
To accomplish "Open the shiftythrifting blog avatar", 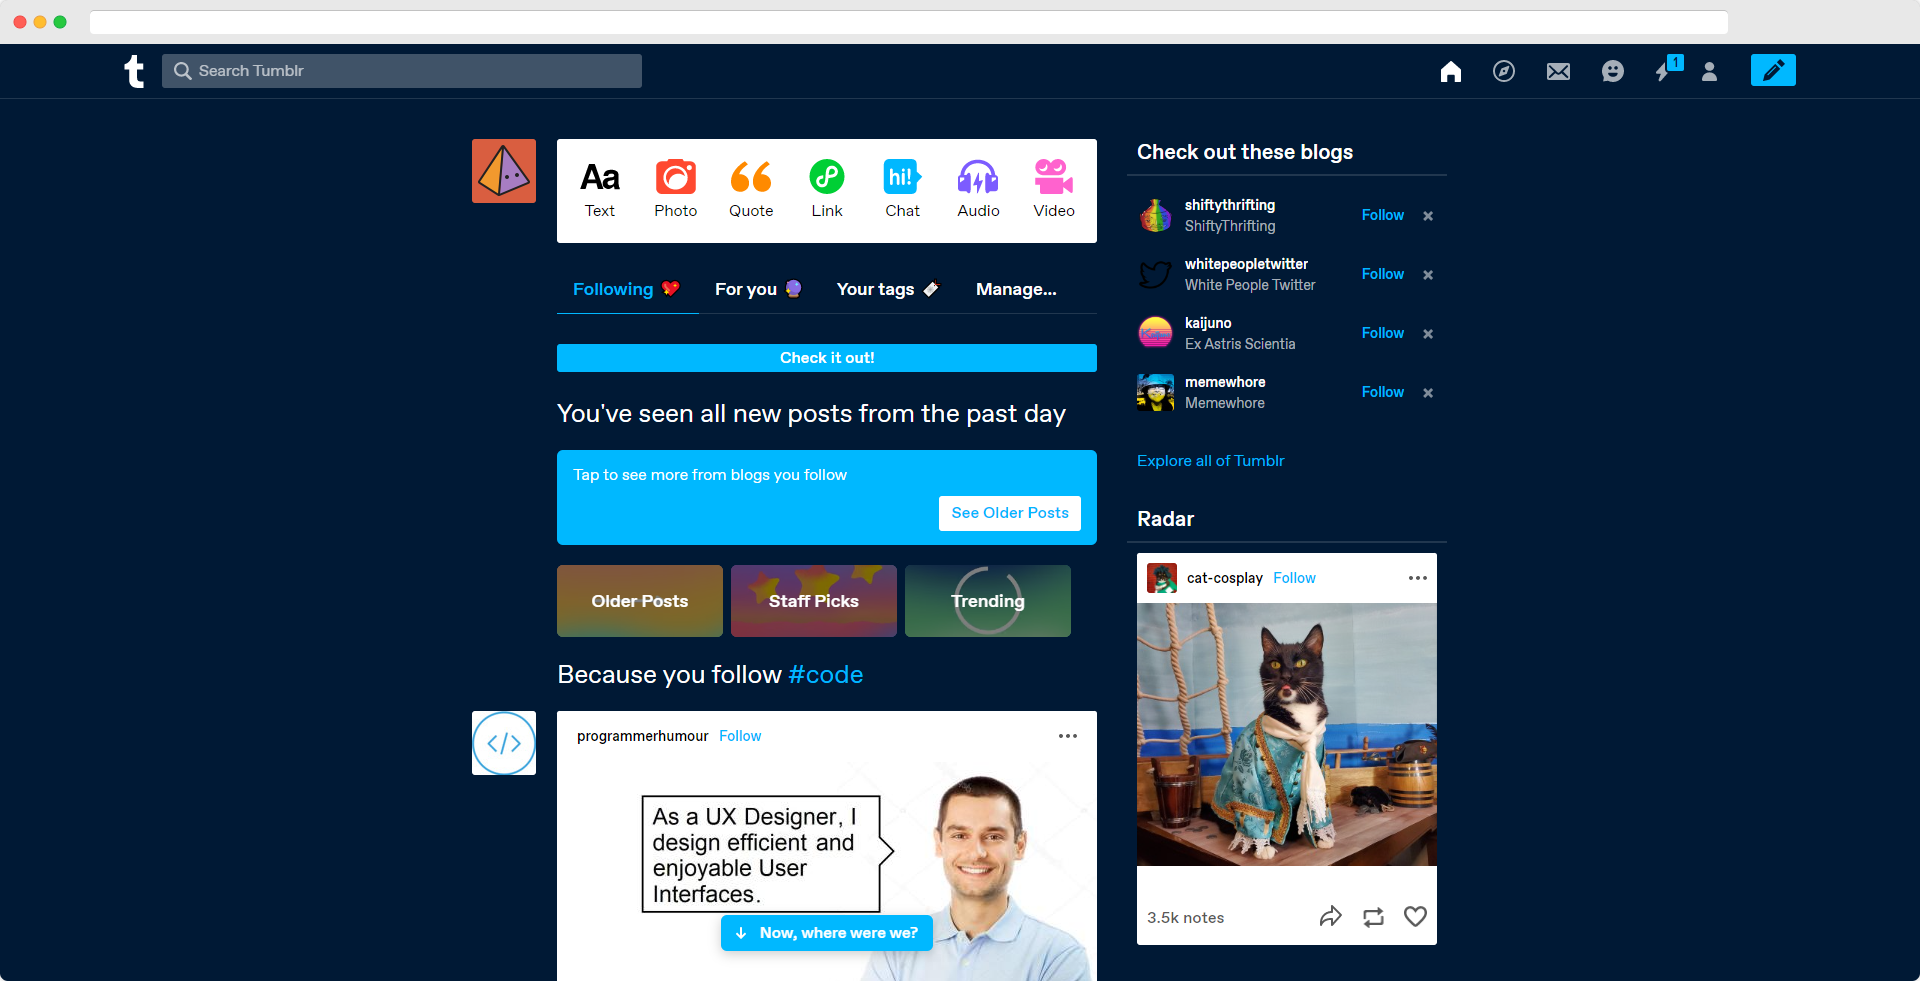I will (x=1155, y=215).
